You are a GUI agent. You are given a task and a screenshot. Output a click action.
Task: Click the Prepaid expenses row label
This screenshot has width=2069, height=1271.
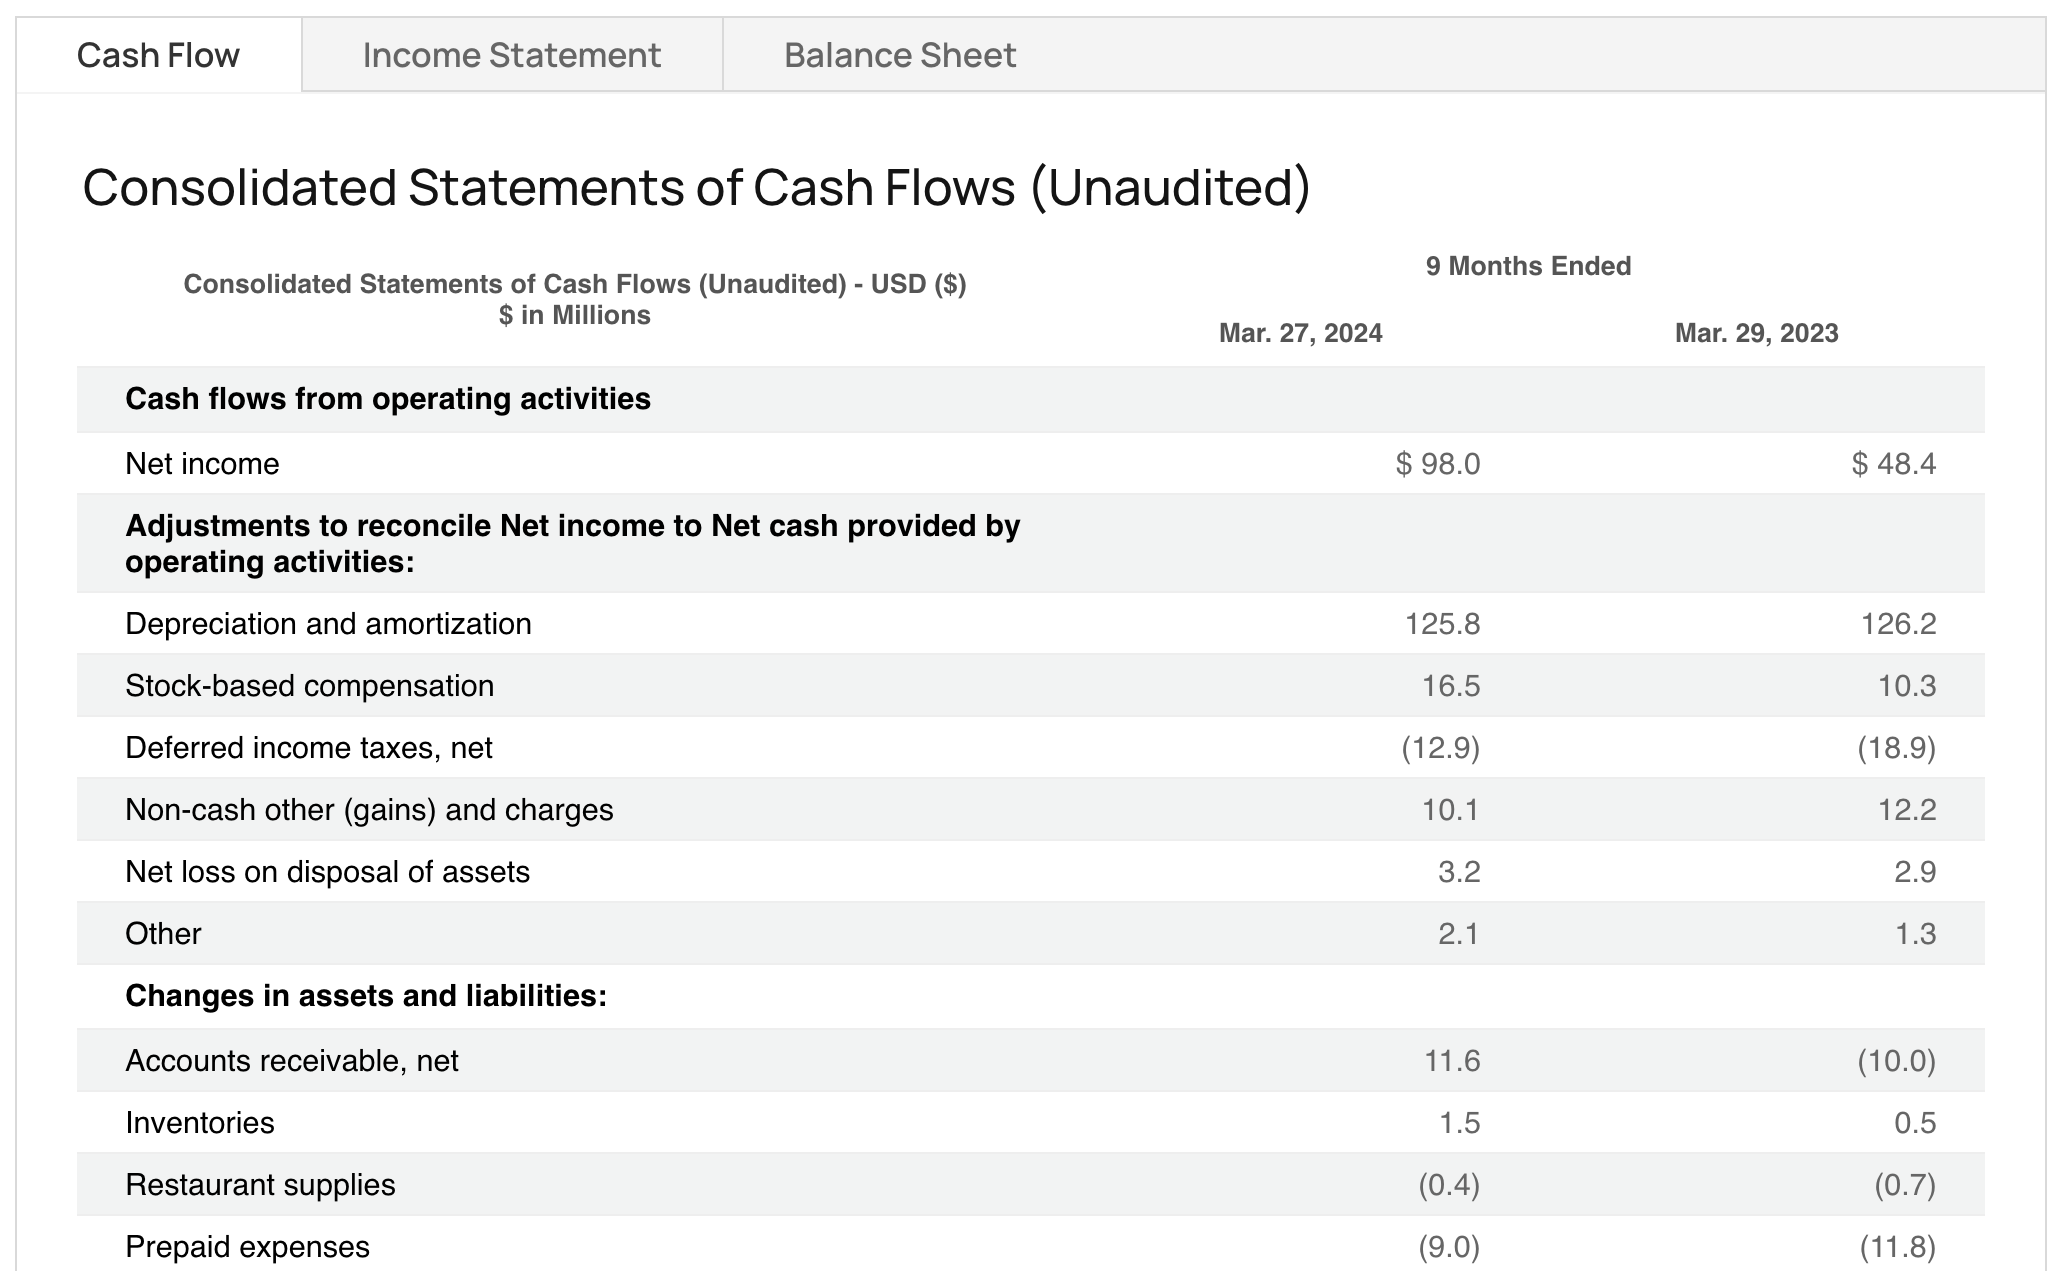click(247, 1247)
